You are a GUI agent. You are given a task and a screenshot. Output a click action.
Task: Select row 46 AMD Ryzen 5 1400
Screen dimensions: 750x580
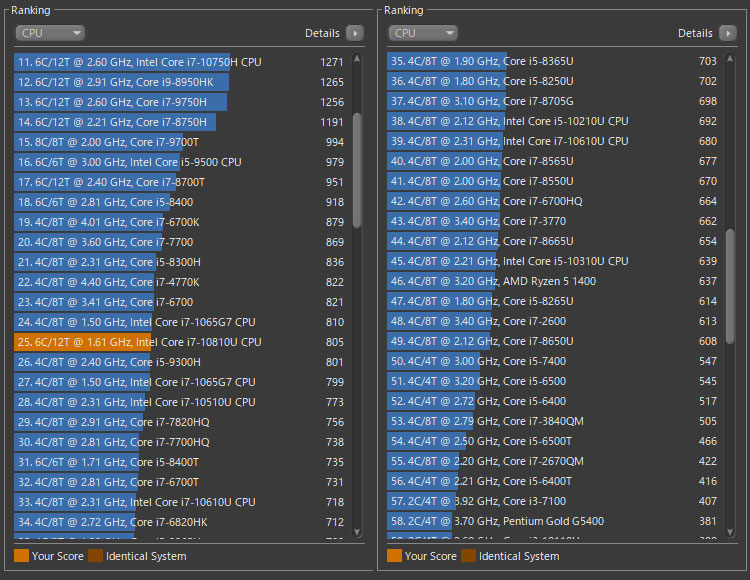tap(553, 281)
